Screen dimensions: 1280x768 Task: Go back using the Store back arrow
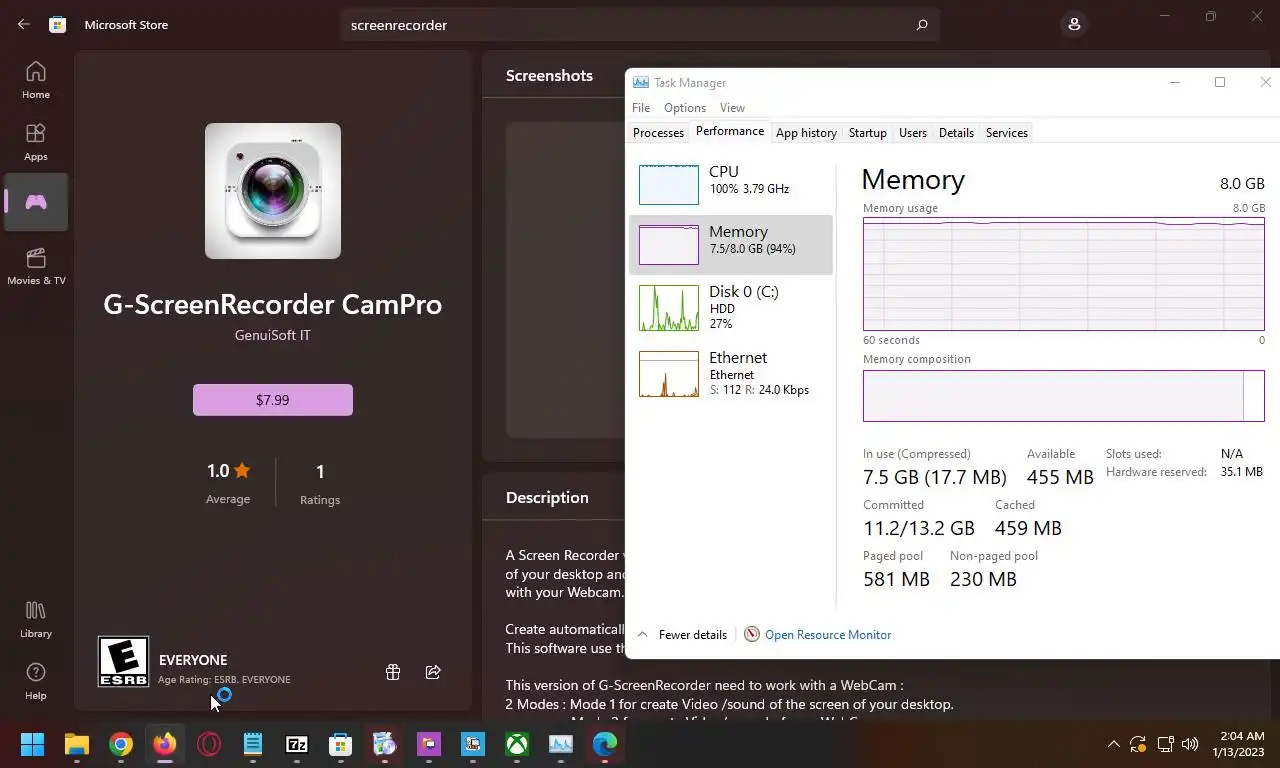[x=24, y=24]
